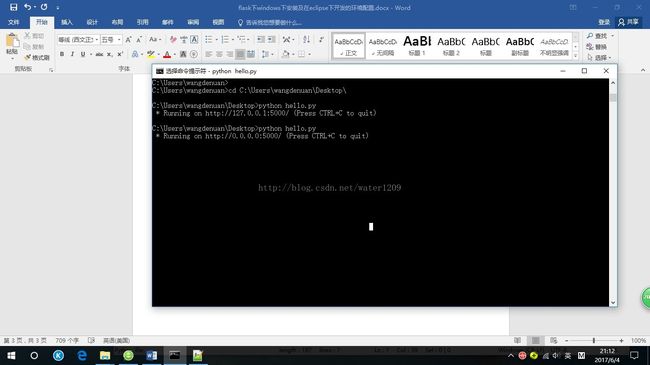Click the Sort (A-Z) icon

(306, 39)
